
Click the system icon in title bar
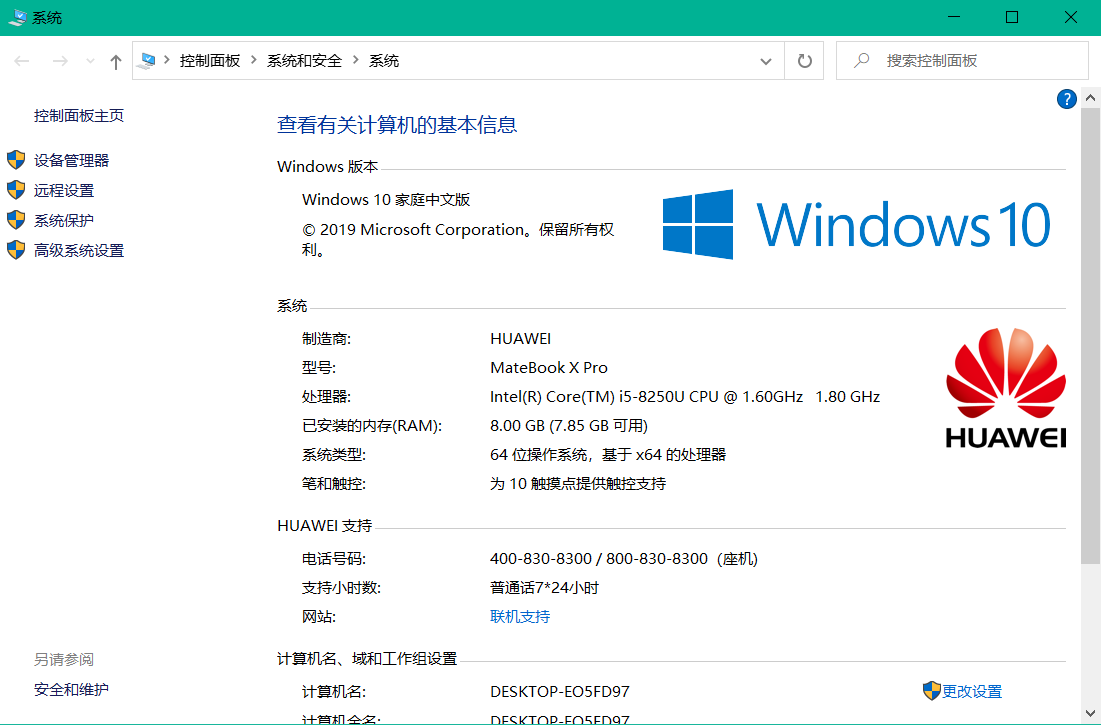pyautogui.click(x=17, y=18)
